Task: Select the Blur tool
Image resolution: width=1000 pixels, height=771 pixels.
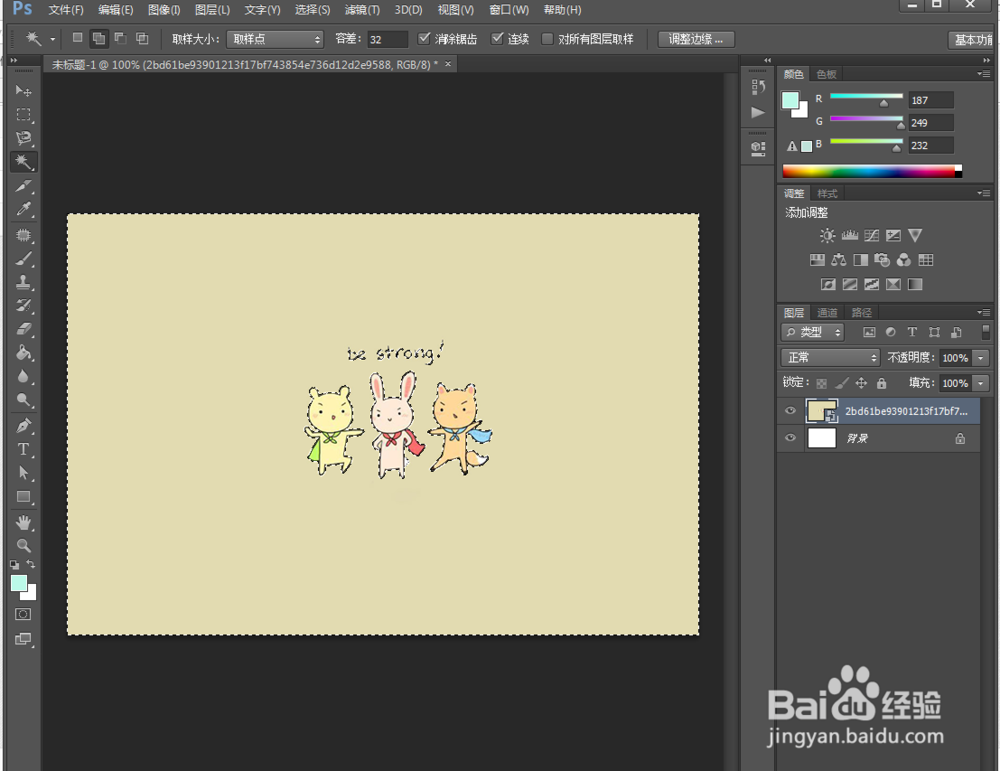Action: pyautogui.click(x=23, y=376)
